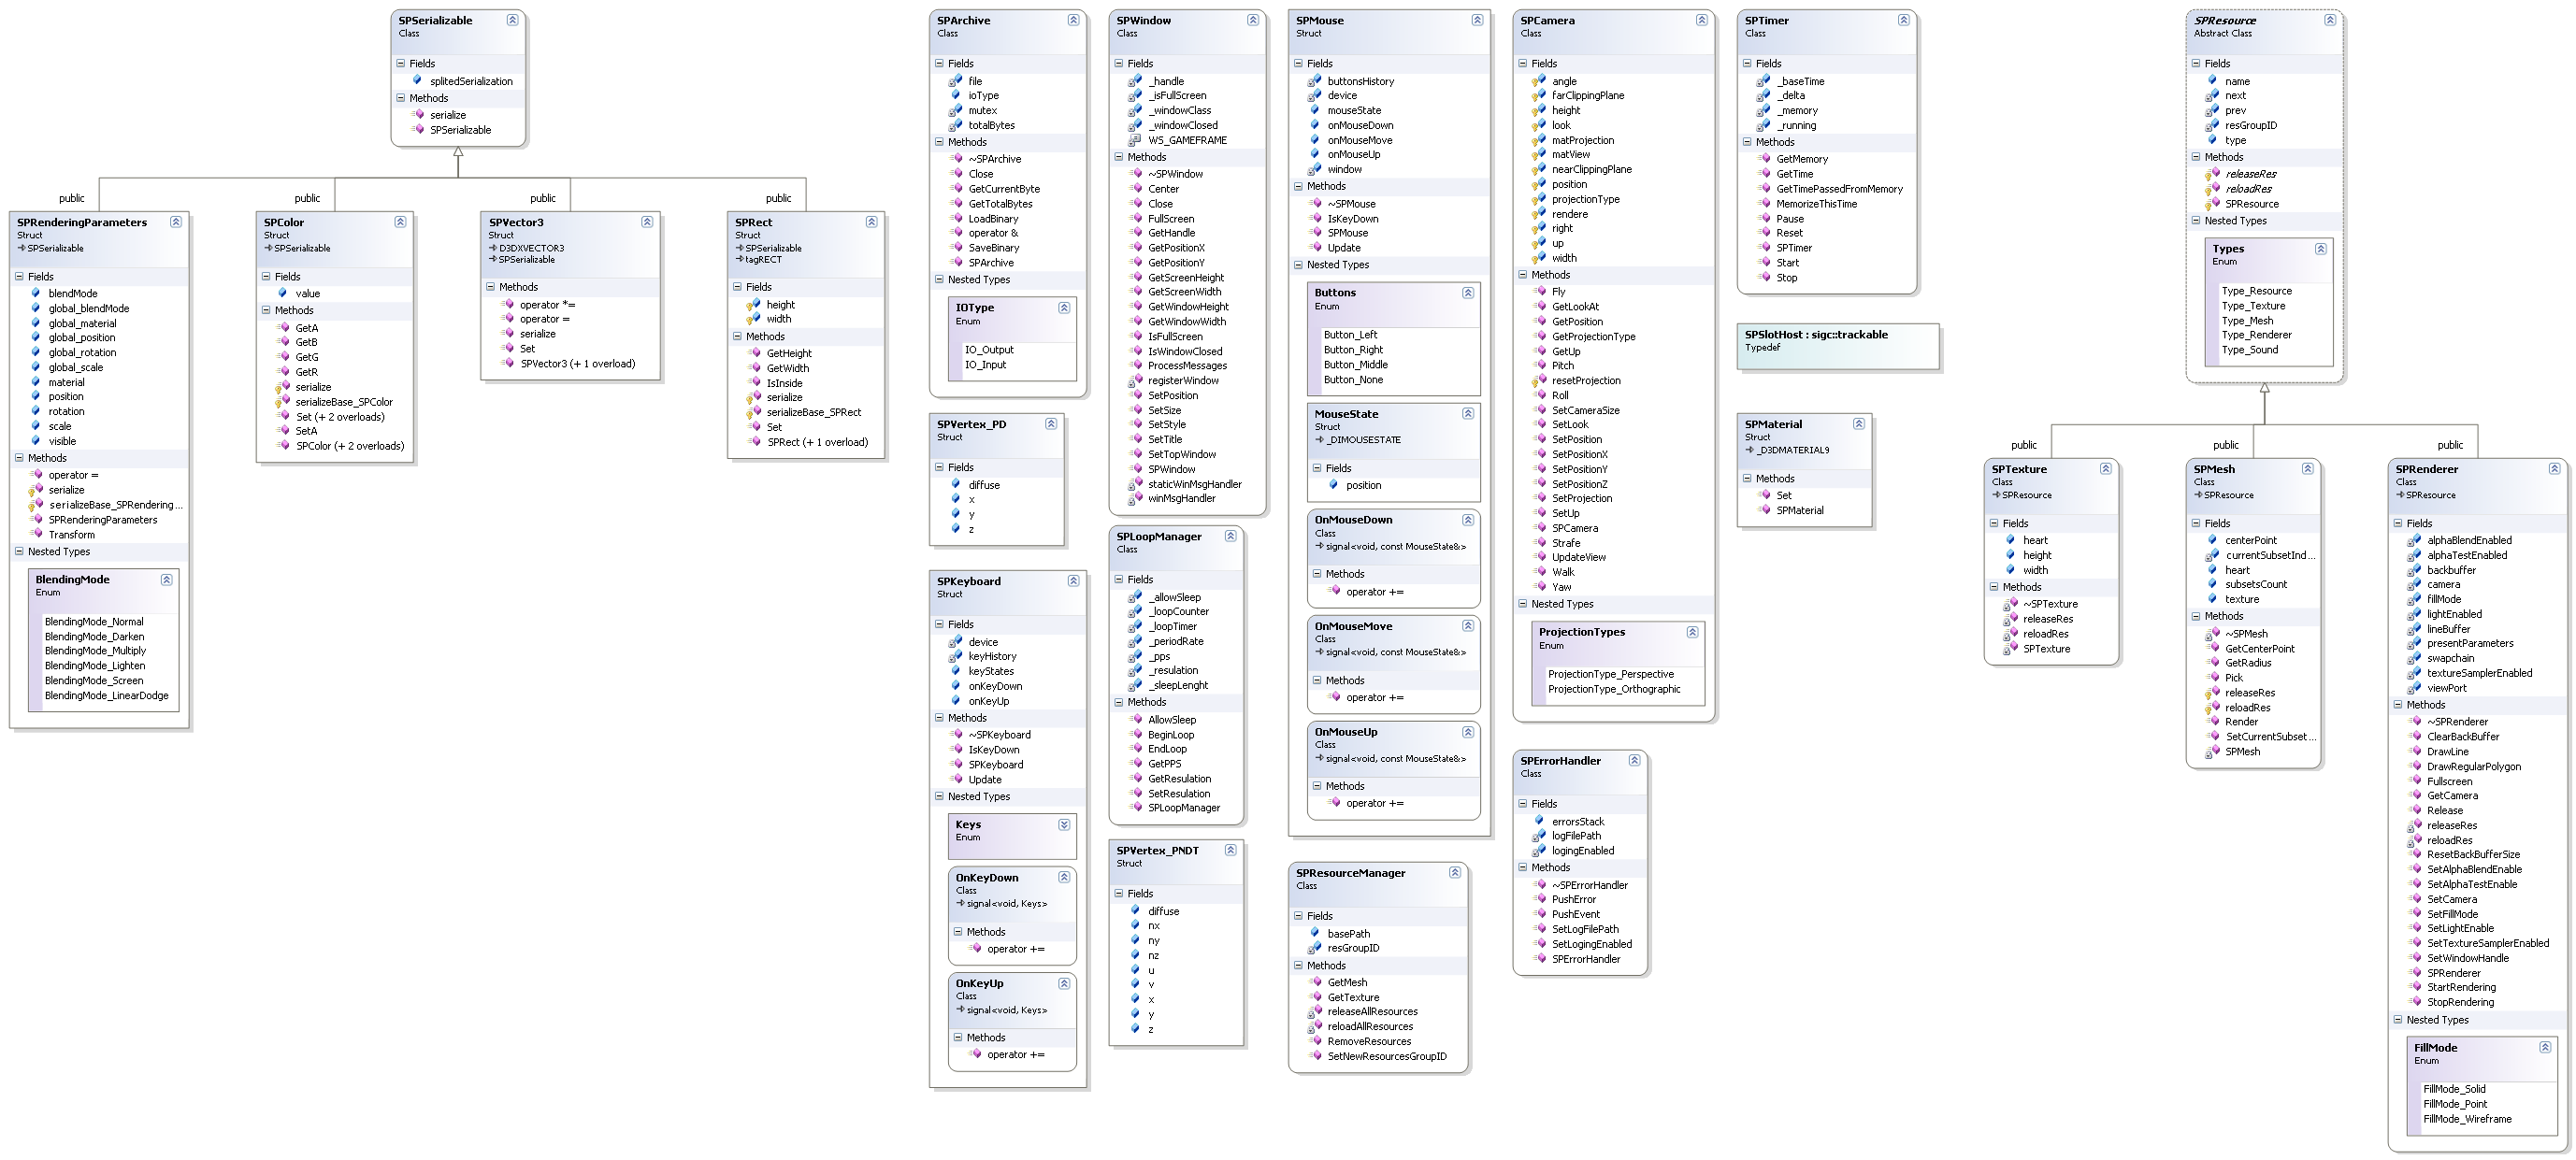Click the chevron on Buttons enum
This screenshot has height=1160, width=2576.
(1467, 293)
